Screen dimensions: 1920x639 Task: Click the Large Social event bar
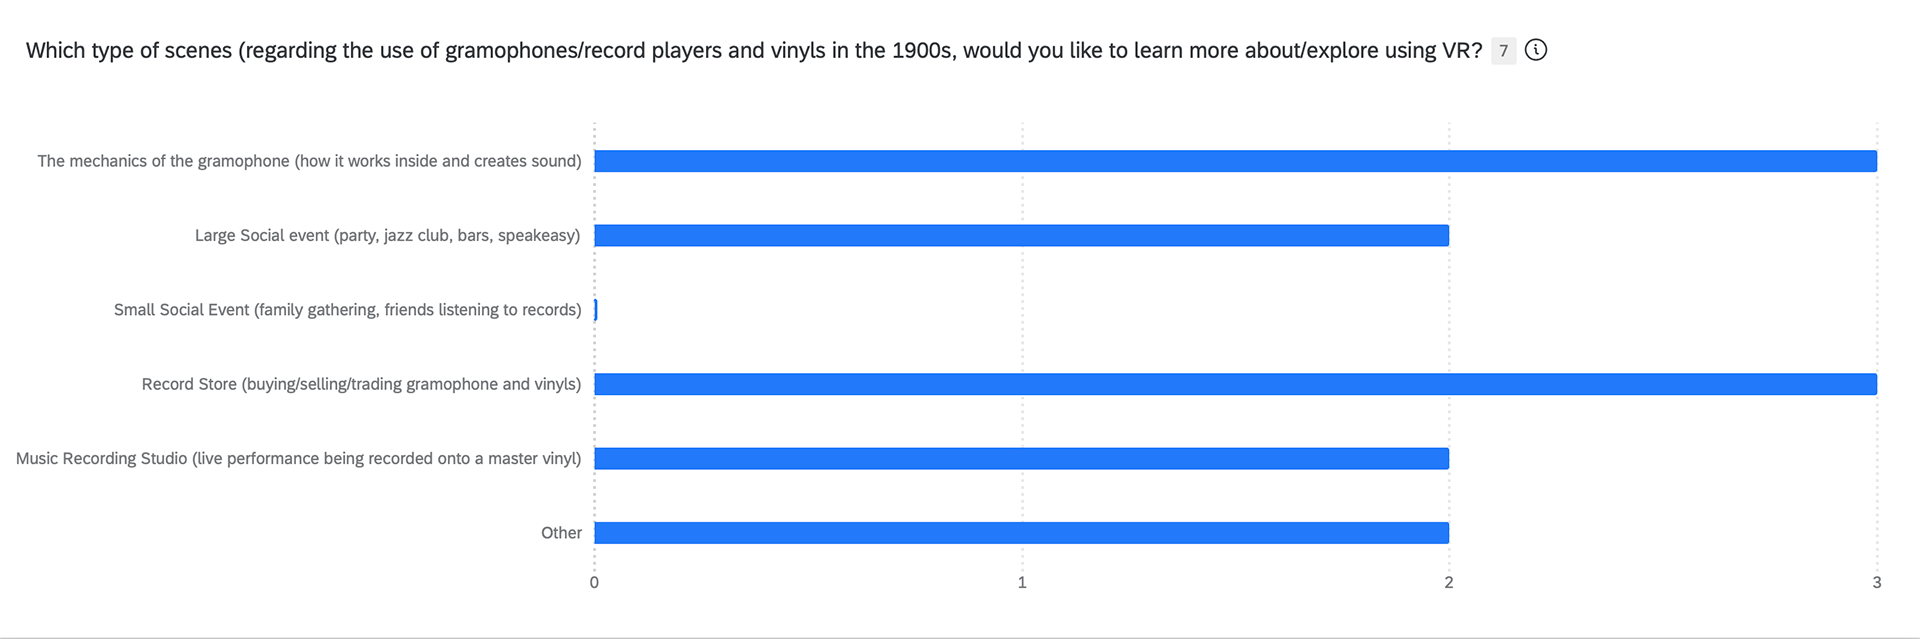pos(1021,235)
